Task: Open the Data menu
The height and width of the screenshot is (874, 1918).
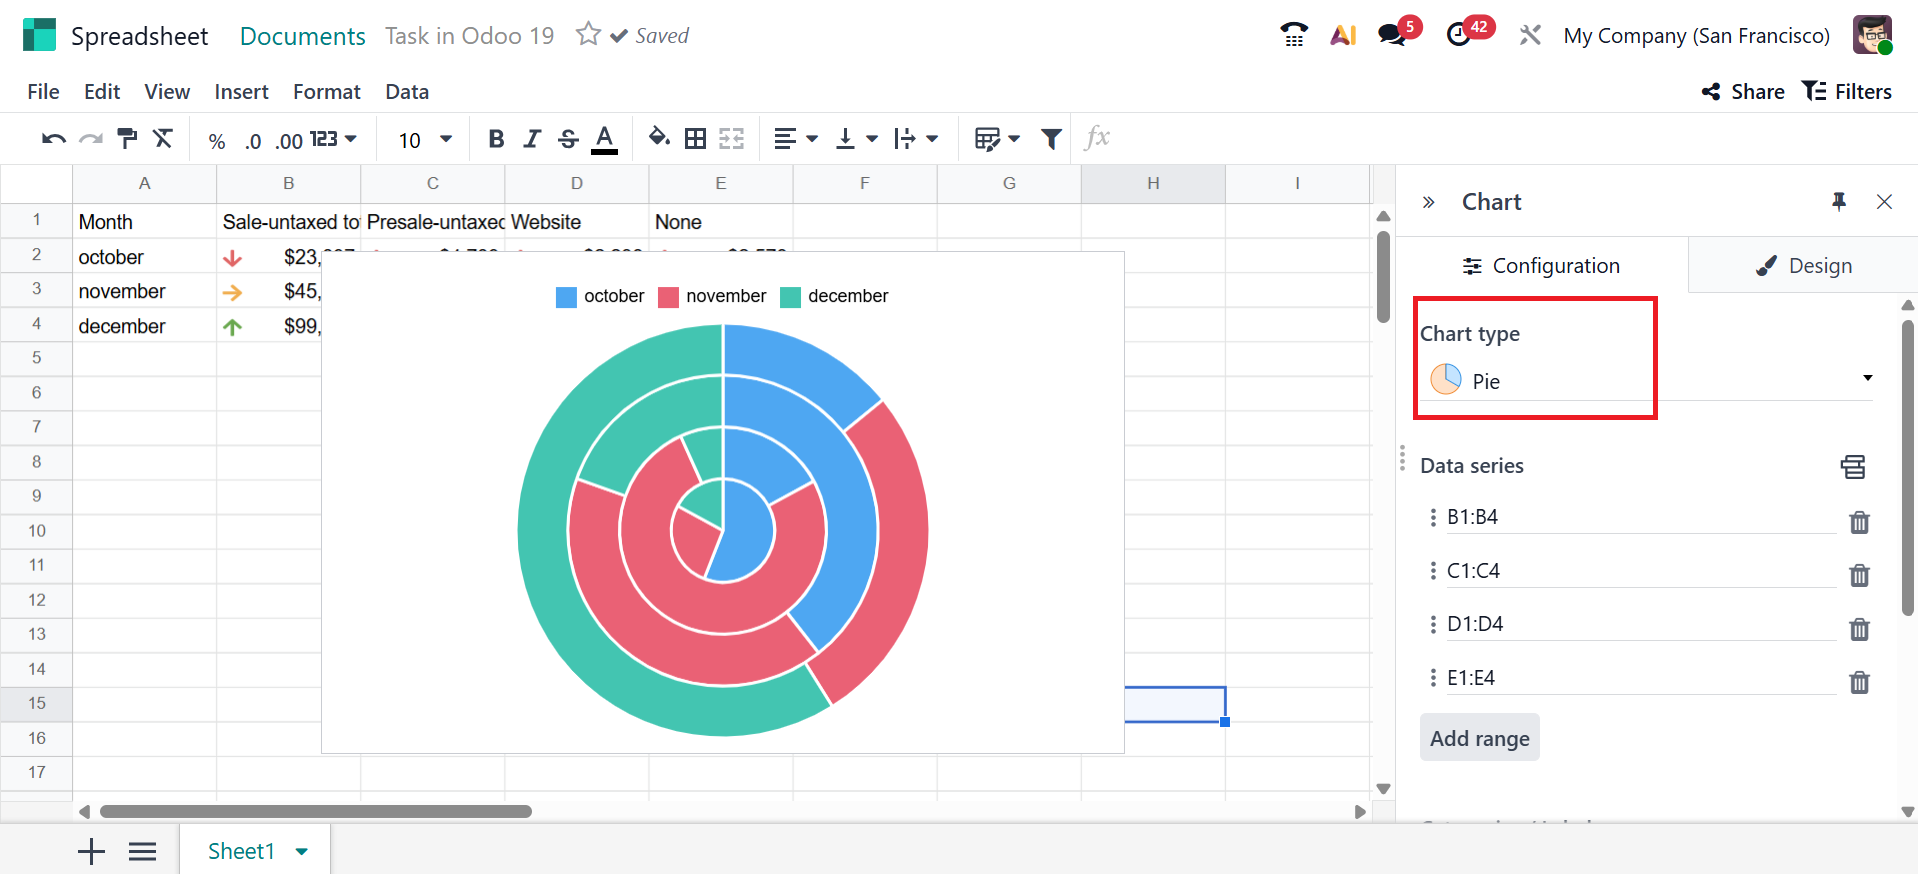Action: point(407,92)
